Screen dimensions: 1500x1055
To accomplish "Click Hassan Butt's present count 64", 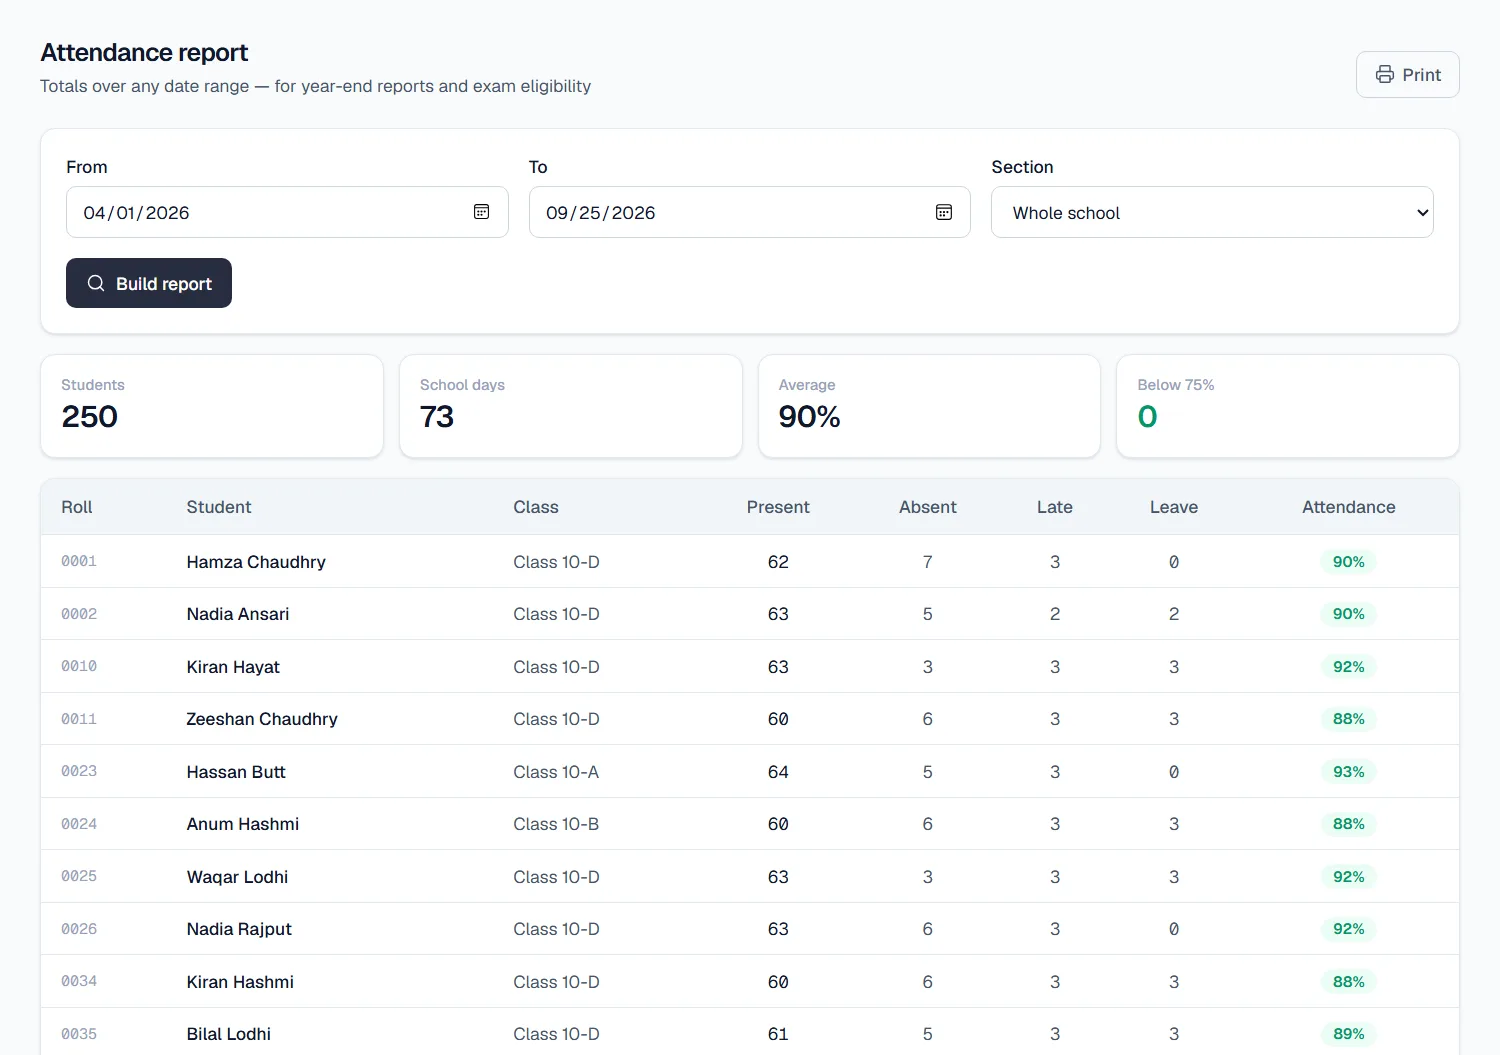I will tap(778, 772).
